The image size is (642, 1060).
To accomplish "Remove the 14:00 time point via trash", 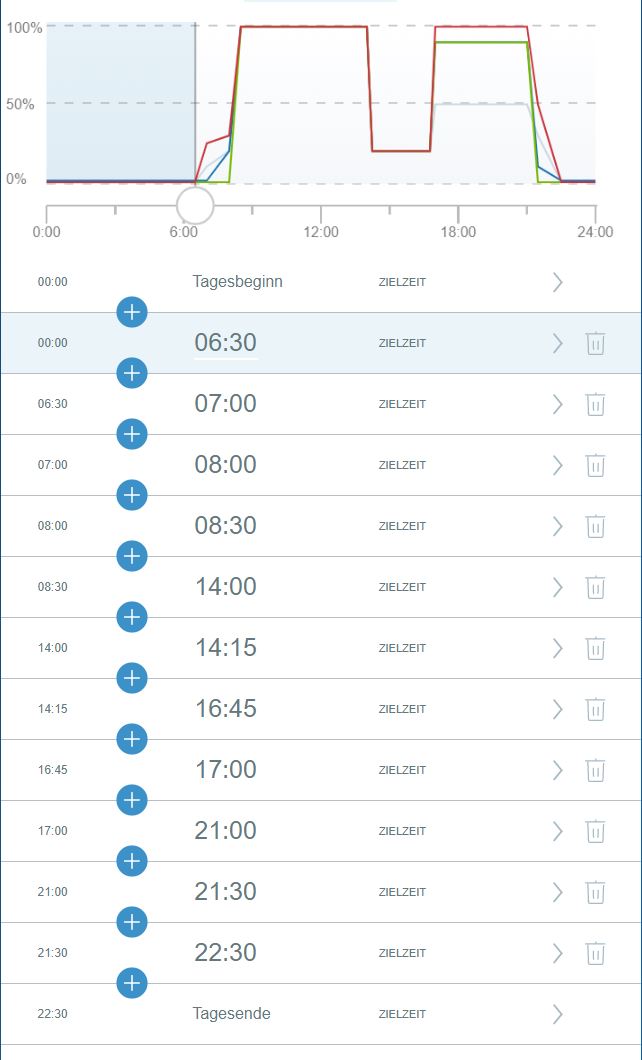I will 595,587.
